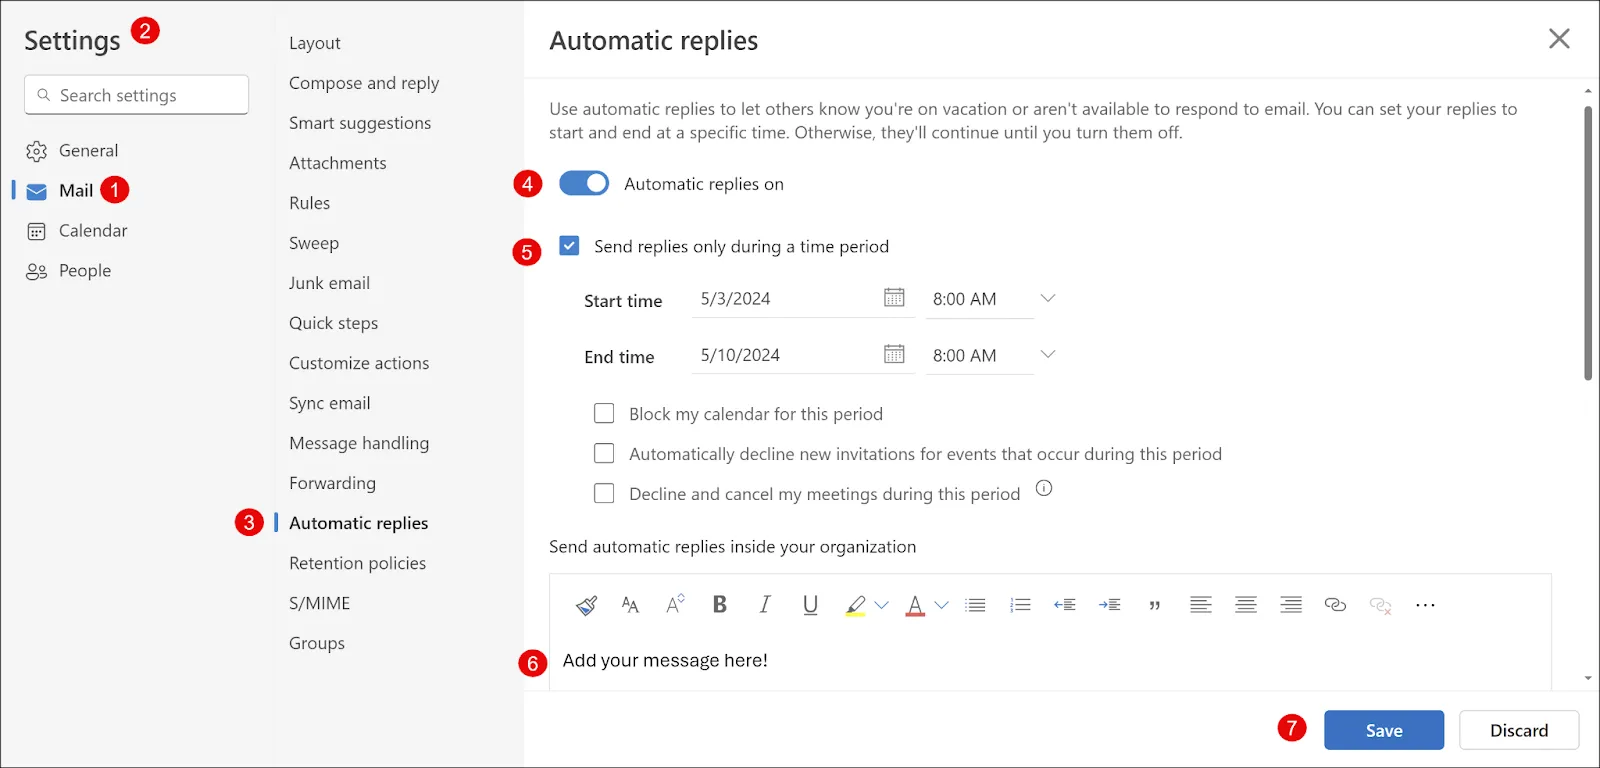
Task: Open more formatting options ellipsis
Action: click(x=1425, y=605)
